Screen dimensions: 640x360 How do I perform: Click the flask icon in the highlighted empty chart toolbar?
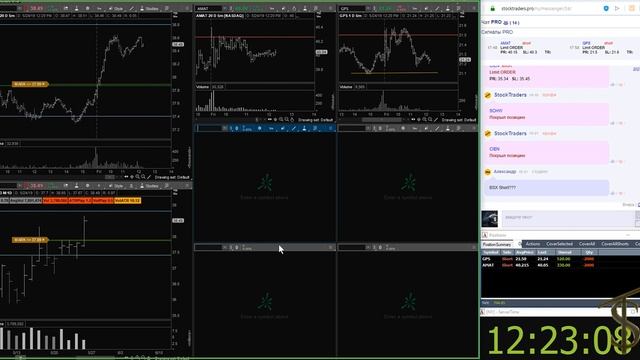pos(304,128)
